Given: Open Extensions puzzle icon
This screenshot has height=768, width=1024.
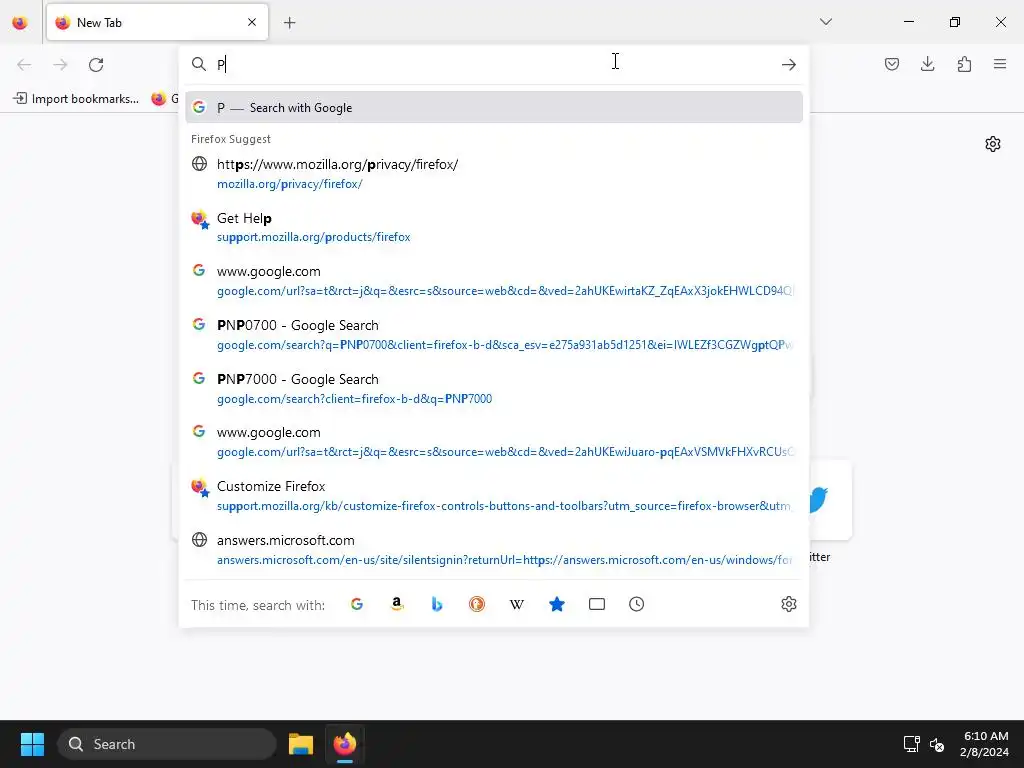Looking at the screenshot, I should pyautogui.click(x=964, y=64).
